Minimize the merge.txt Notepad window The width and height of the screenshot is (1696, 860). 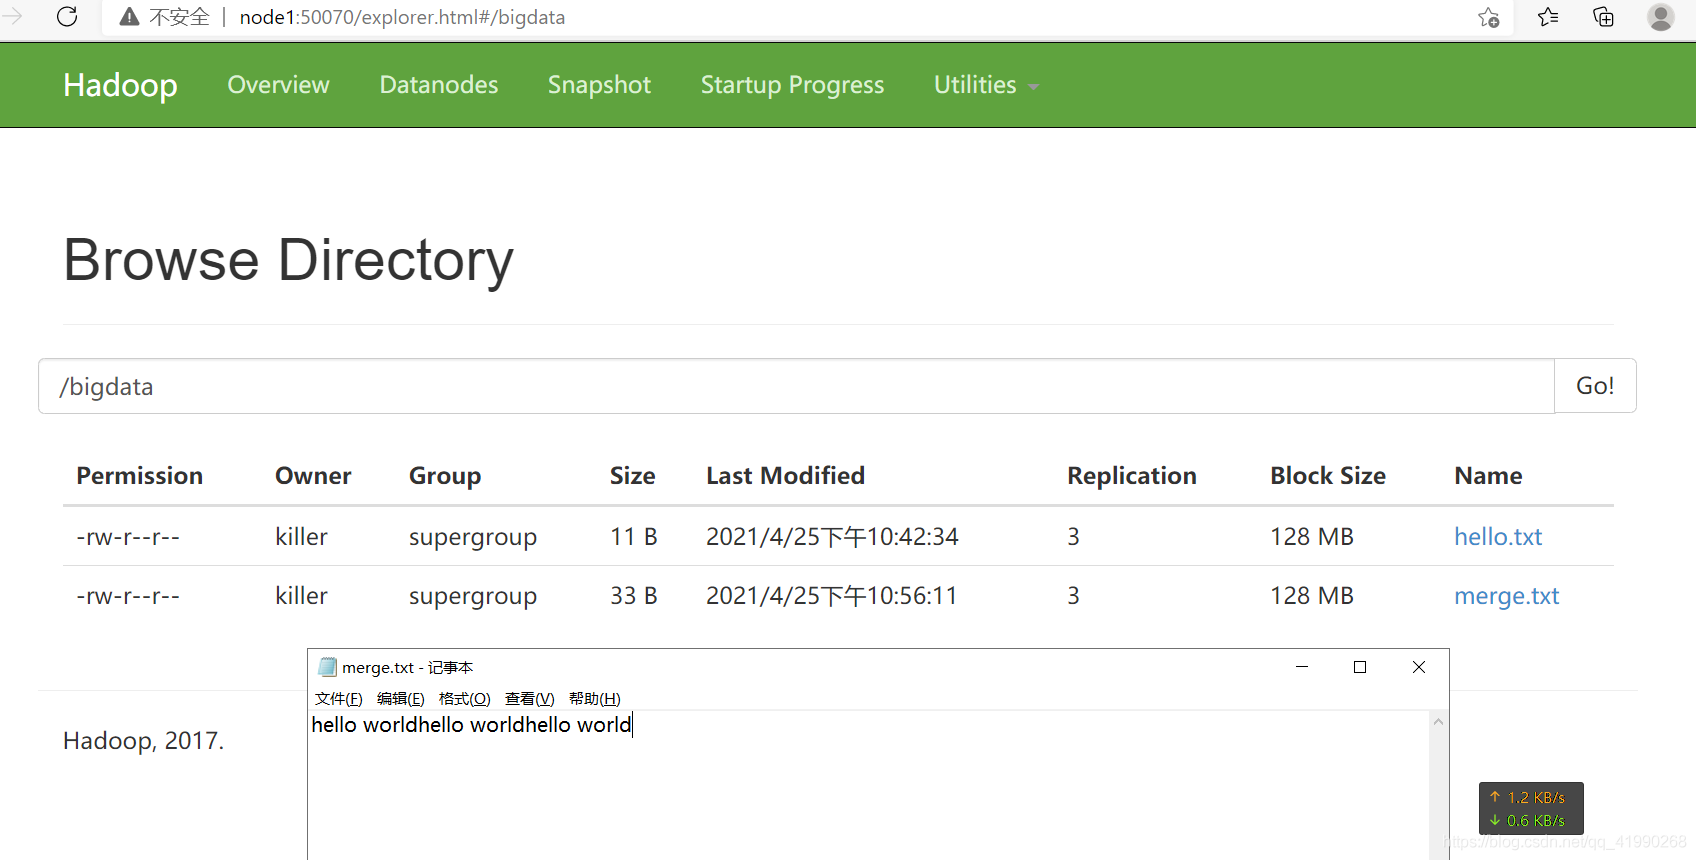(x=1302, y=667)
